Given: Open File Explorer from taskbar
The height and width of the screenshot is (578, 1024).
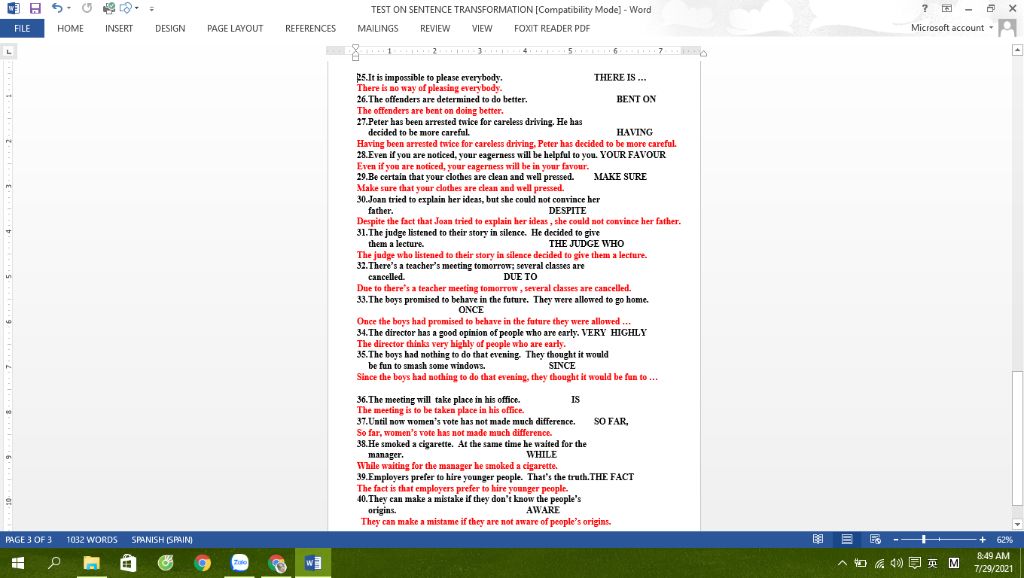Looking at the screenshot, I should coord(91,563).
